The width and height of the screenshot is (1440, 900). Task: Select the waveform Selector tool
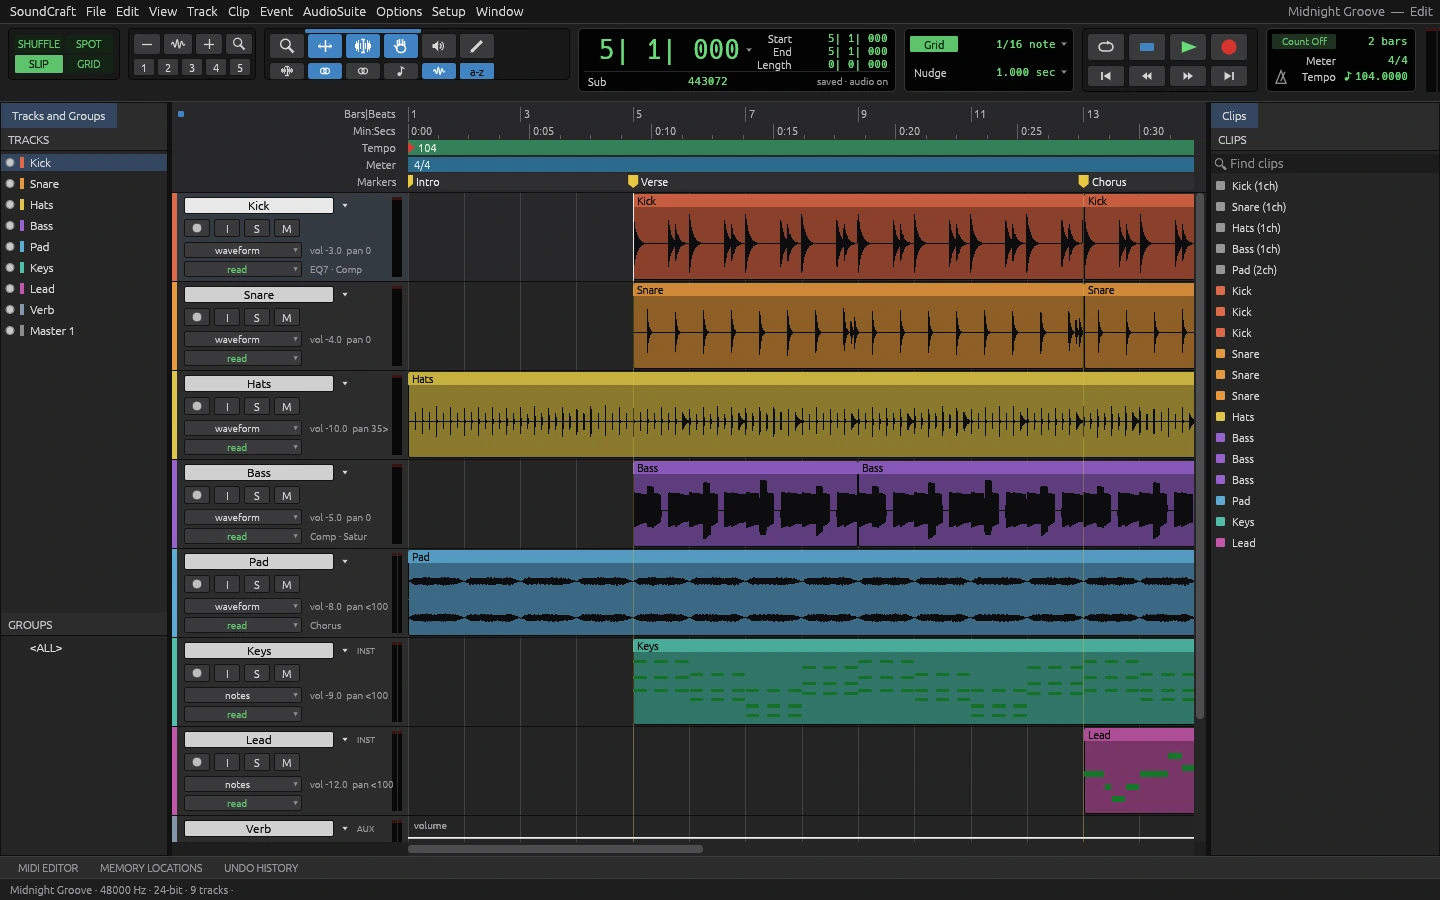point(363,46)
